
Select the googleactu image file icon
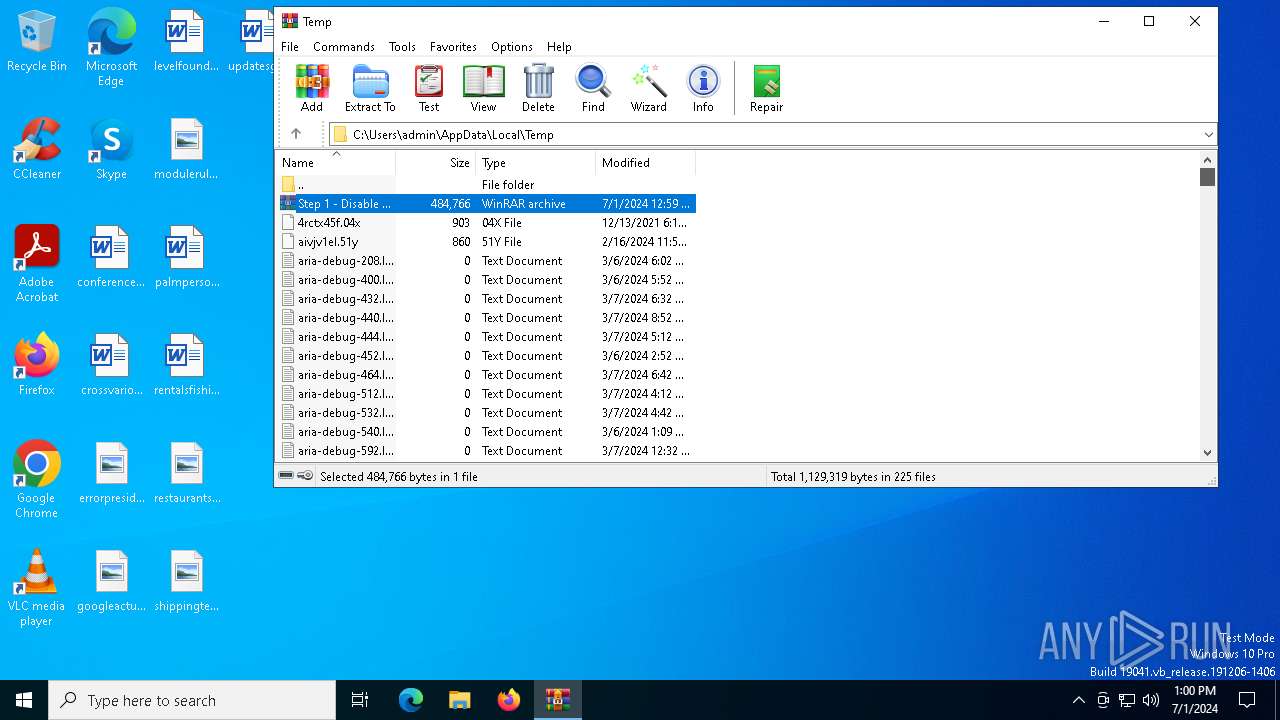(111, 581)
